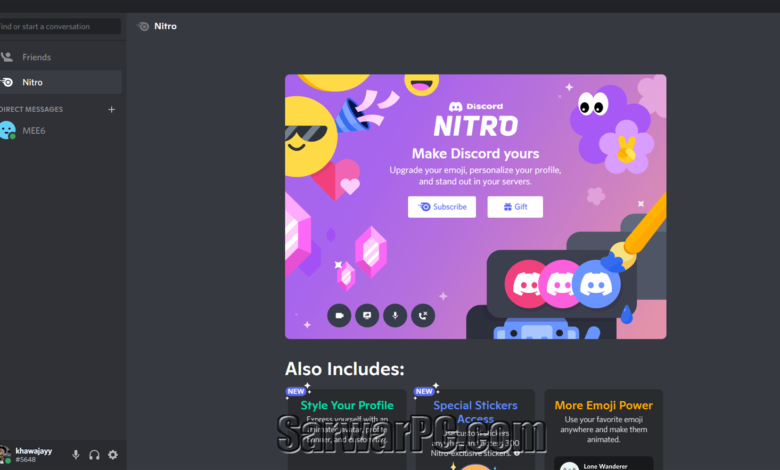Click the khawajayy user avatar
780x470 pixels.
(5, 455)
